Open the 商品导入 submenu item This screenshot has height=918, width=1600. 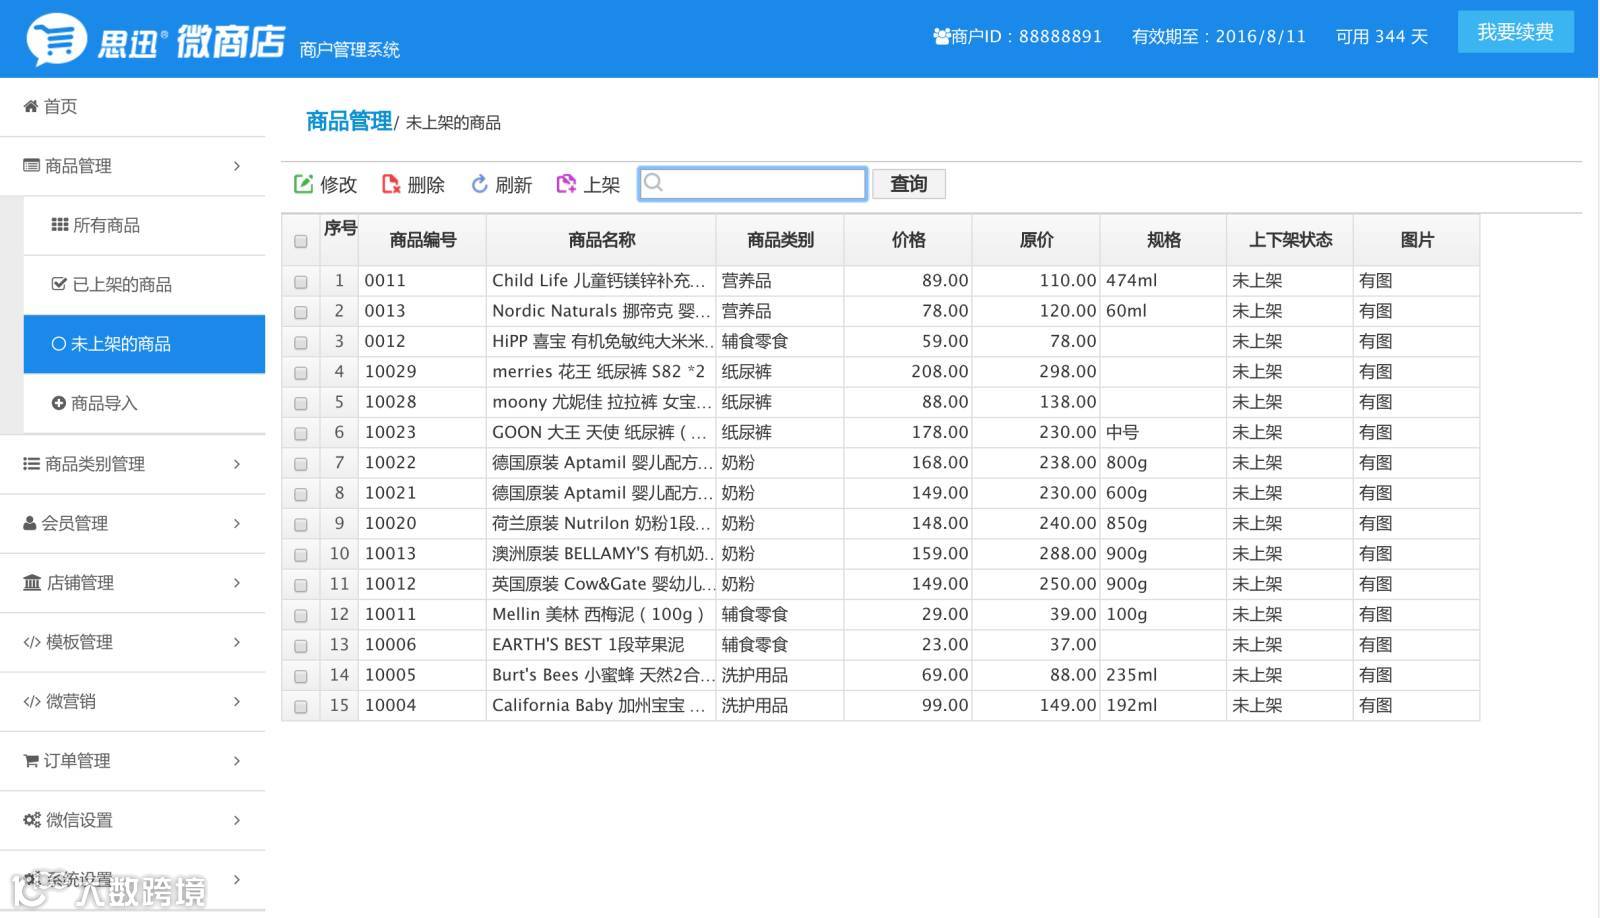[x=144, y=403]
